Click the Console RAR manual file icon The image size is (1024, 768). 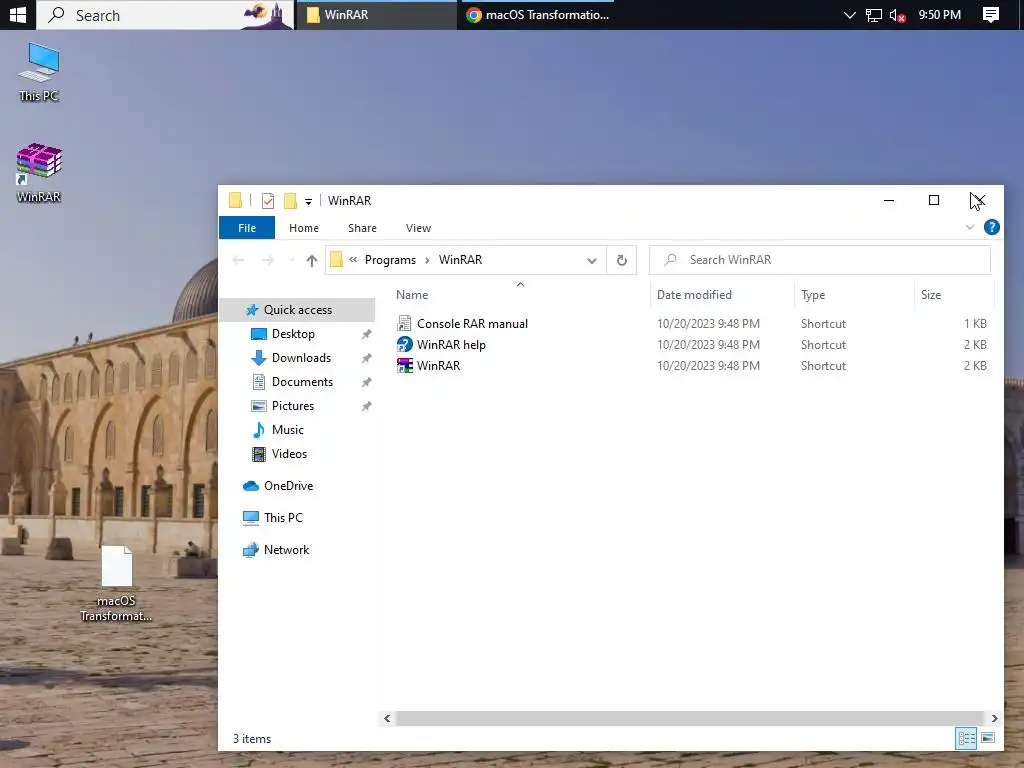[x=404, y=323]
